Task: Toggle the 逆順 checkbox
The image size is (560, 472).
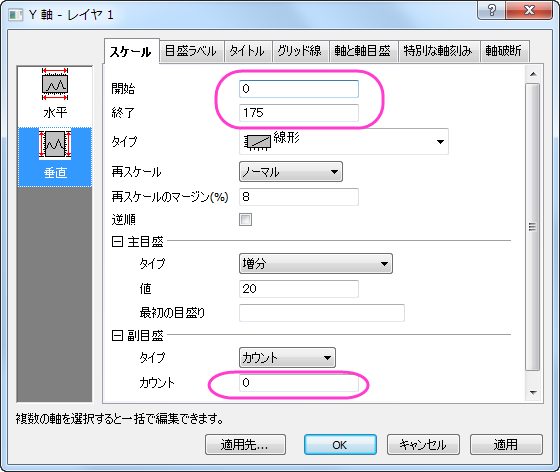Action: click(245, 219)
